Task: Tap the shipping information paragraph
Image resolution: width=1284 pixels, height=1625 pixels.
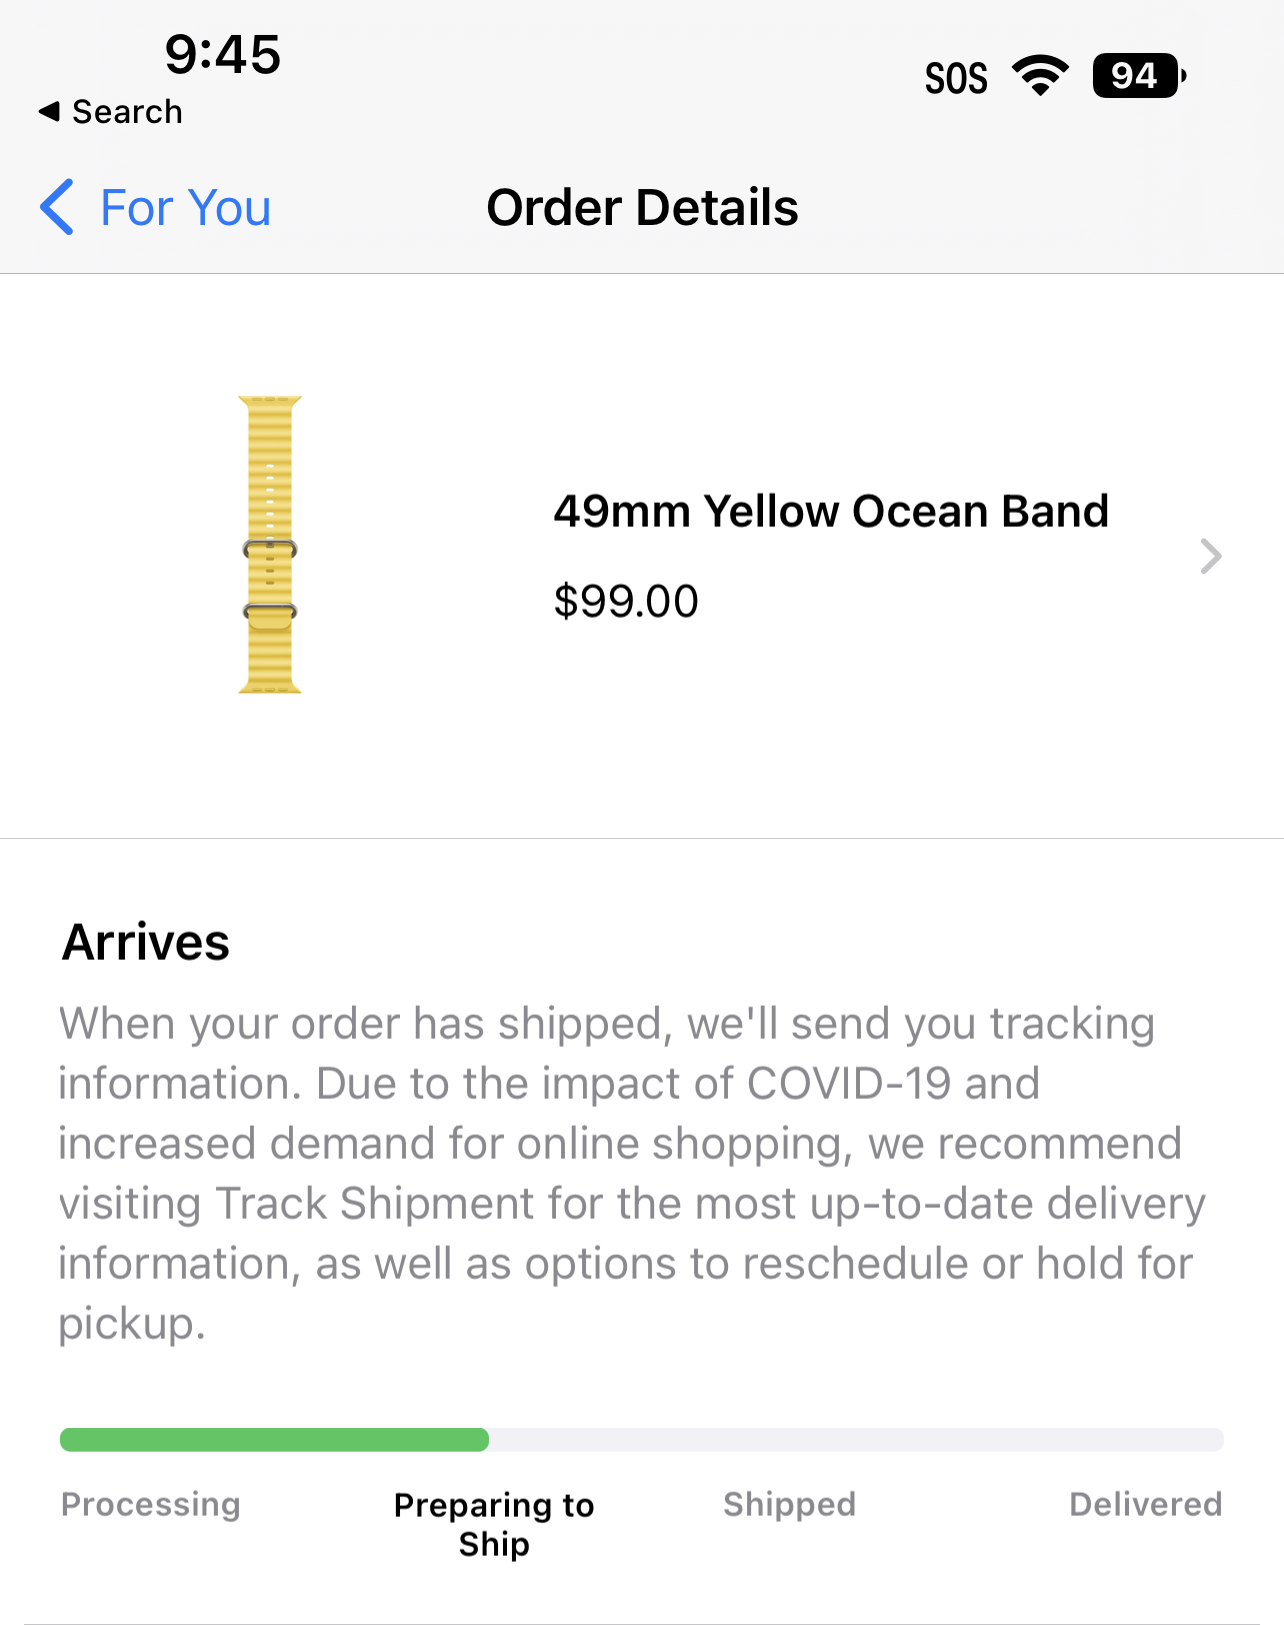Action: (x=632, y=1174)
